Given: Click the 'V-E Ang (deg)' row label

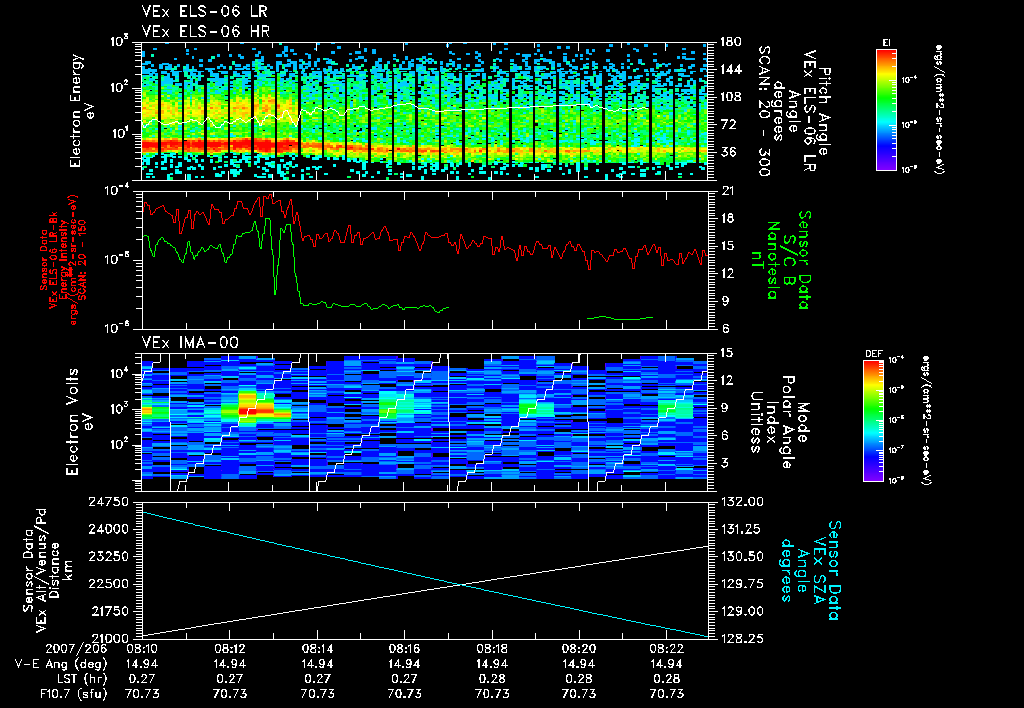Looking at the screenshot, I should pos(61,664).
